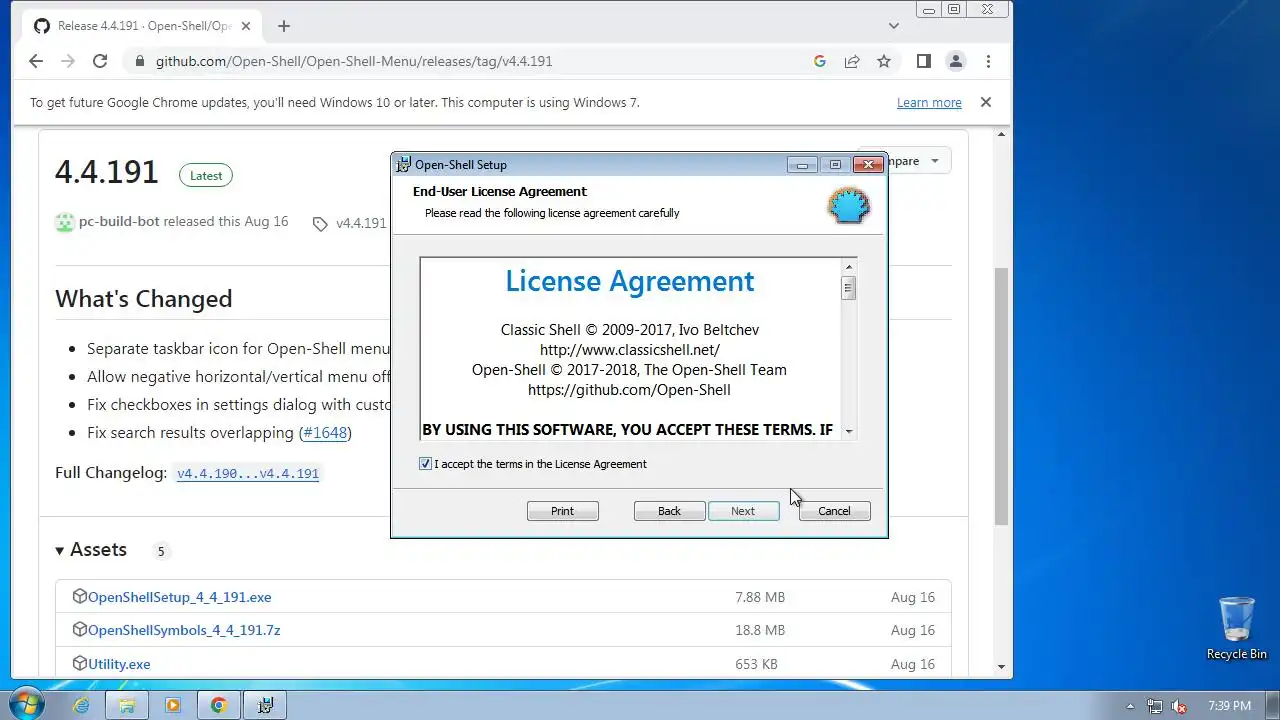Focus the Chrome address bar URL
The height and width of the screenshot is (720, 1280).
354,61
